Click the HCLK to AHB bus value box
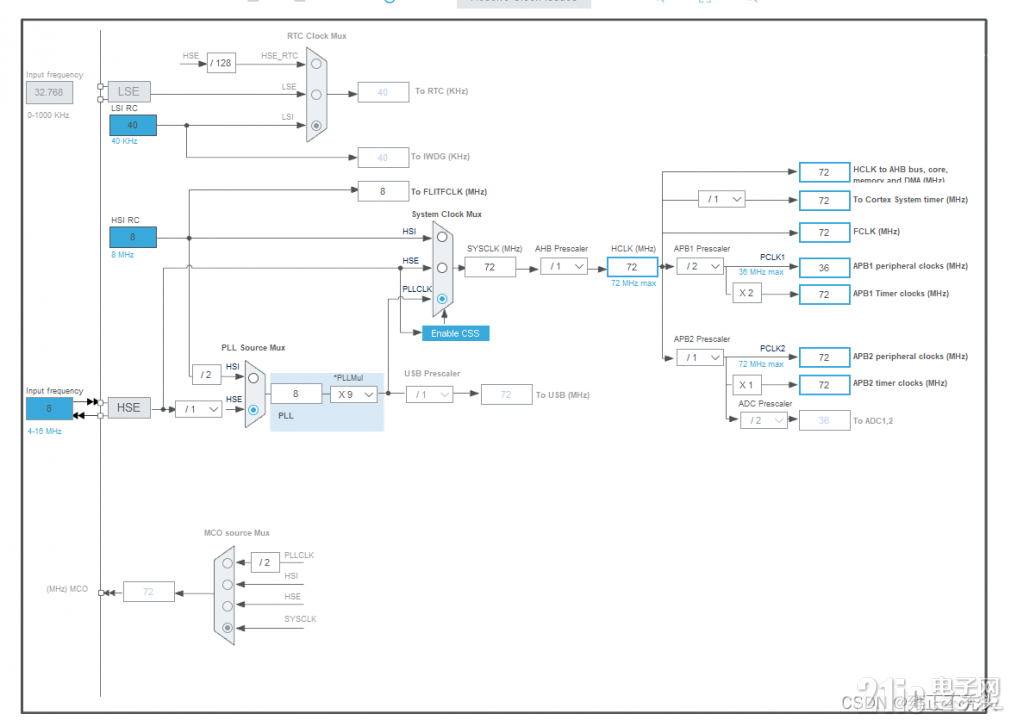This screenshot has height=720, width=1011. (x=824, y=172)
